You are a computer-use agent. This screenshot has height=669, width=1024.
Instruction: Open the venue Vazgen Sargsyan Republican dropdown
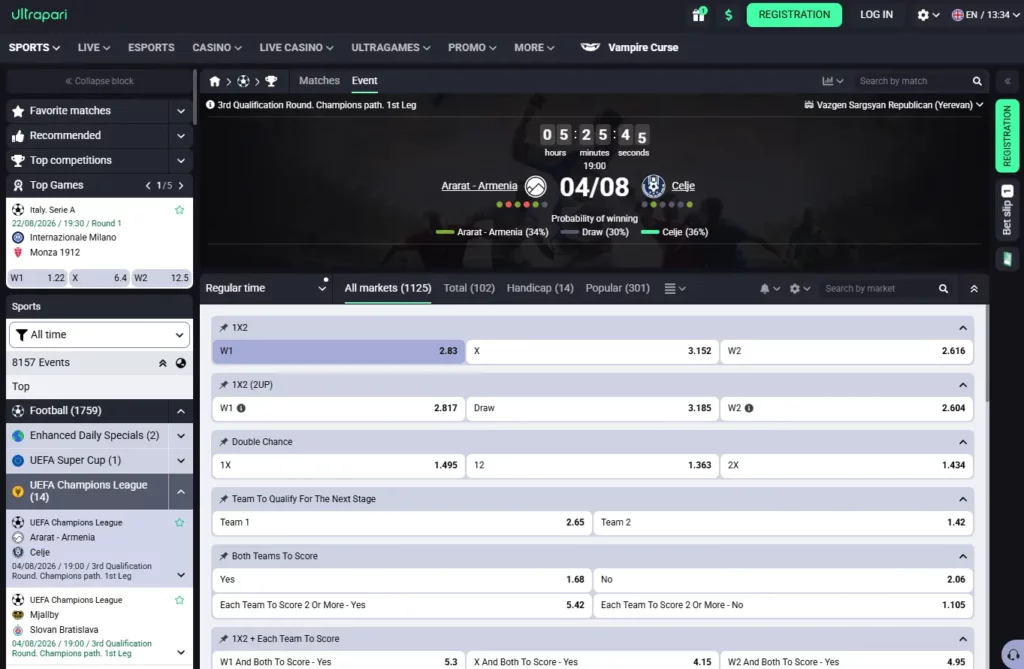893,105
